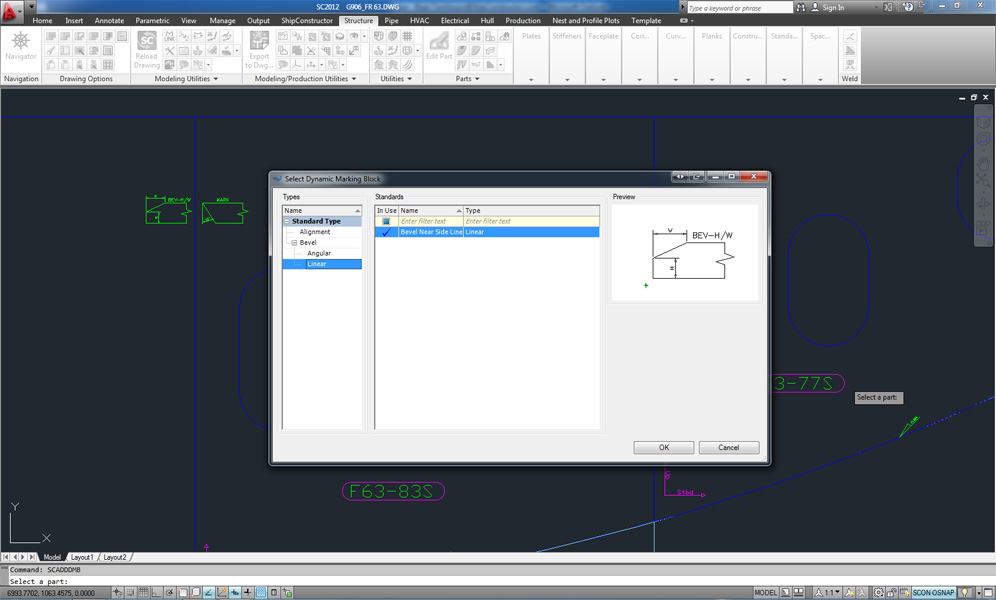The width and height of the screenshot is (996, 600).
Task: Click the help question mark icon
Action: pos(908,7)
